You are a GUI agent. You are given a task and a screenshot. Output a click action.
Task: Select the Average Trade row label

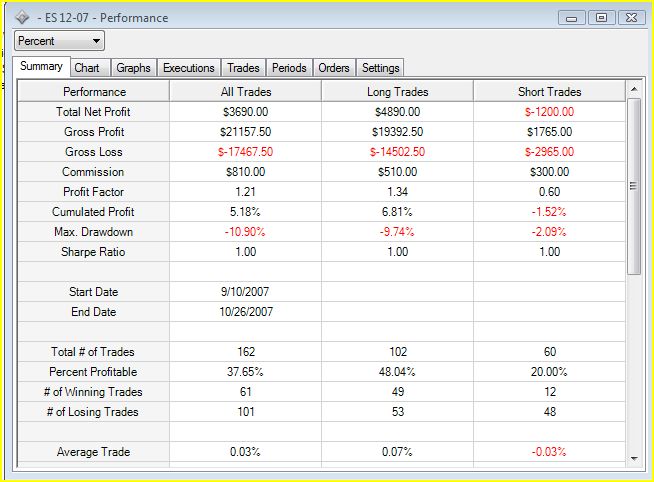click(93, 452)
